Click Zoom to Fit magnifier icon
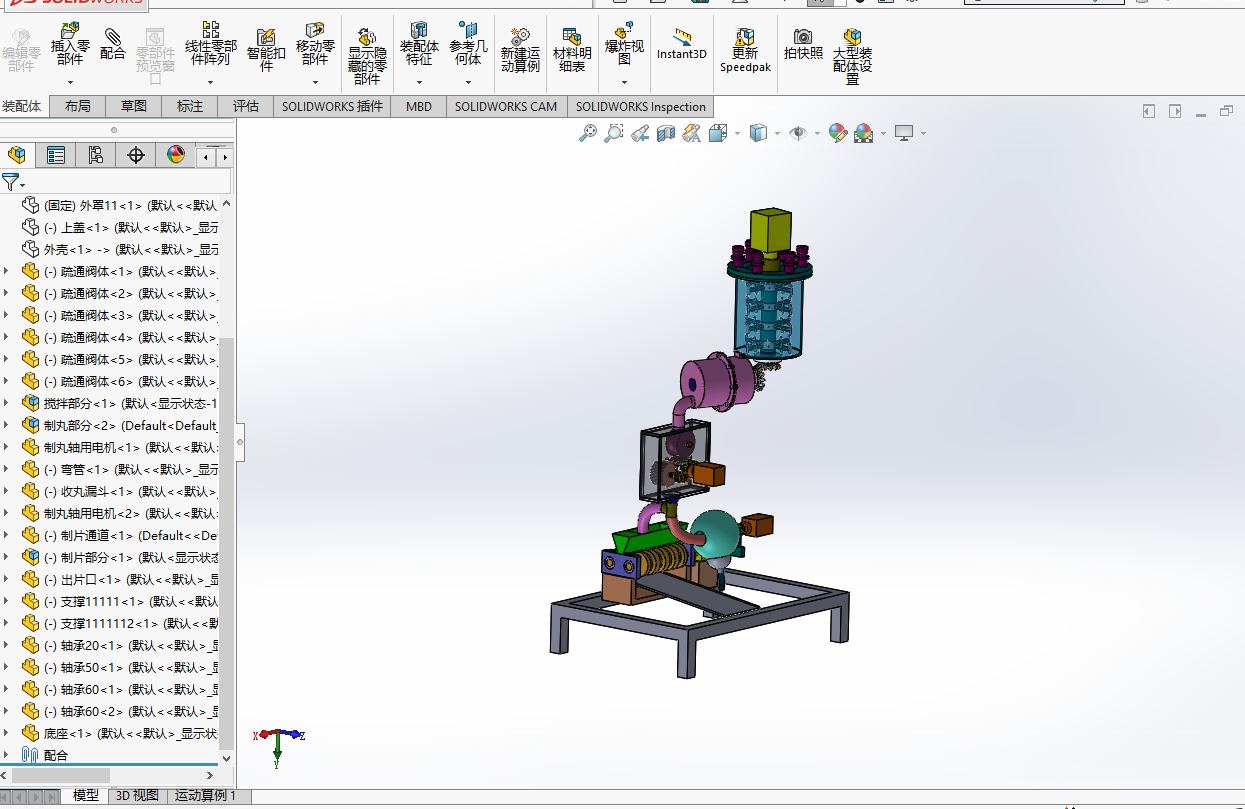 [588, 132]
